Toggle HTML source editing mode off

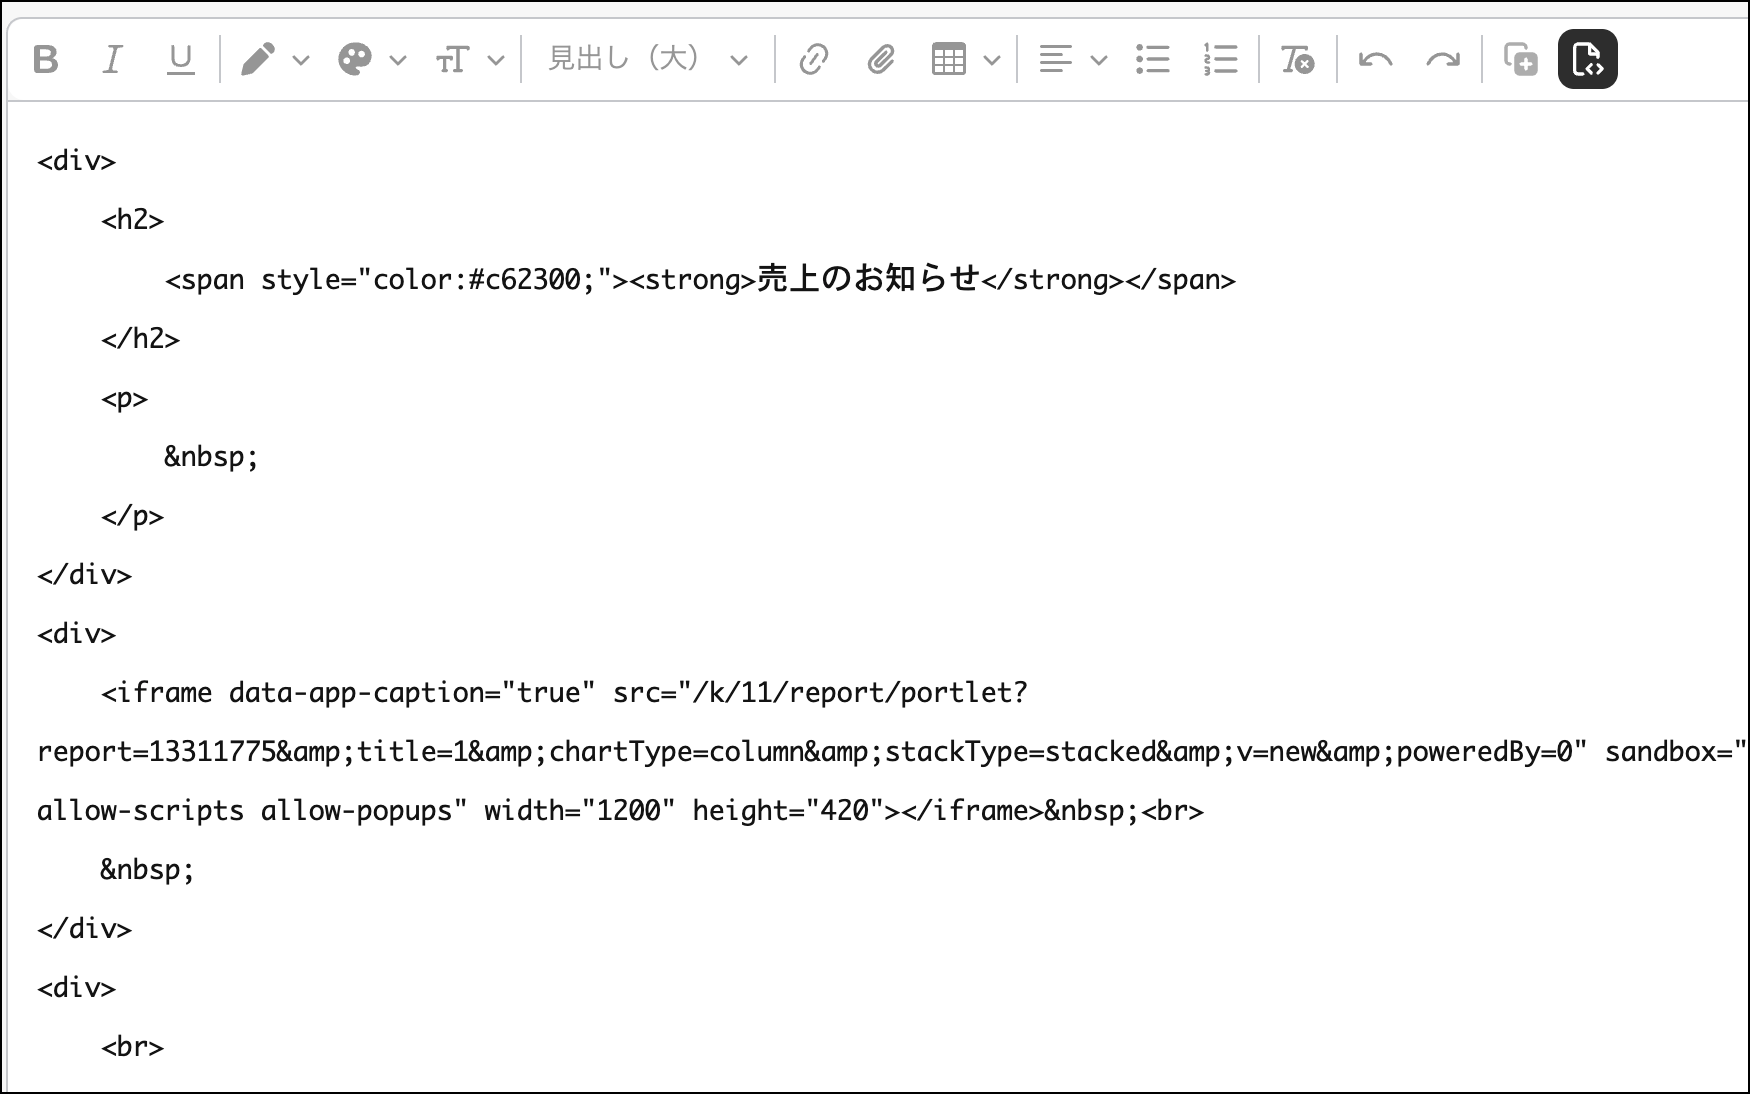pos(1587,60)
